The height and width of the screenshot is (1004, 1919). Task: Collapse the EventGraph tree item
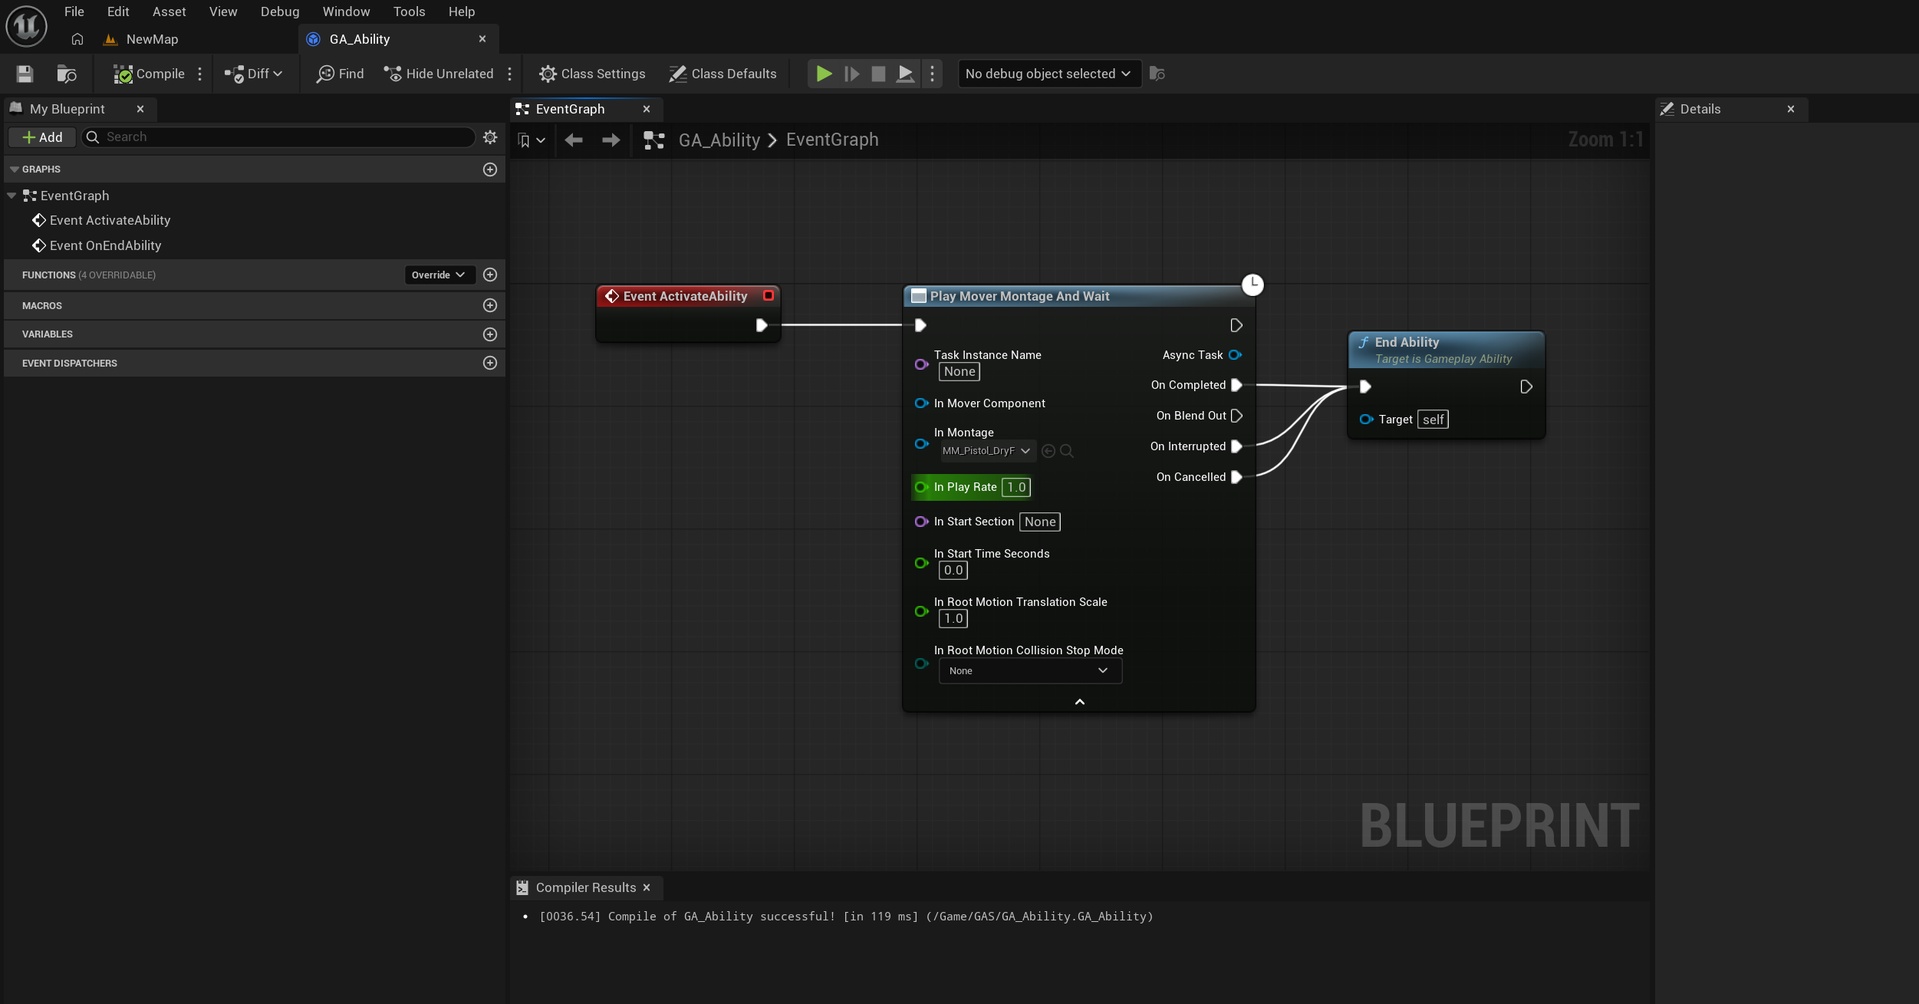pyautogui.click(x=12, y=196)
